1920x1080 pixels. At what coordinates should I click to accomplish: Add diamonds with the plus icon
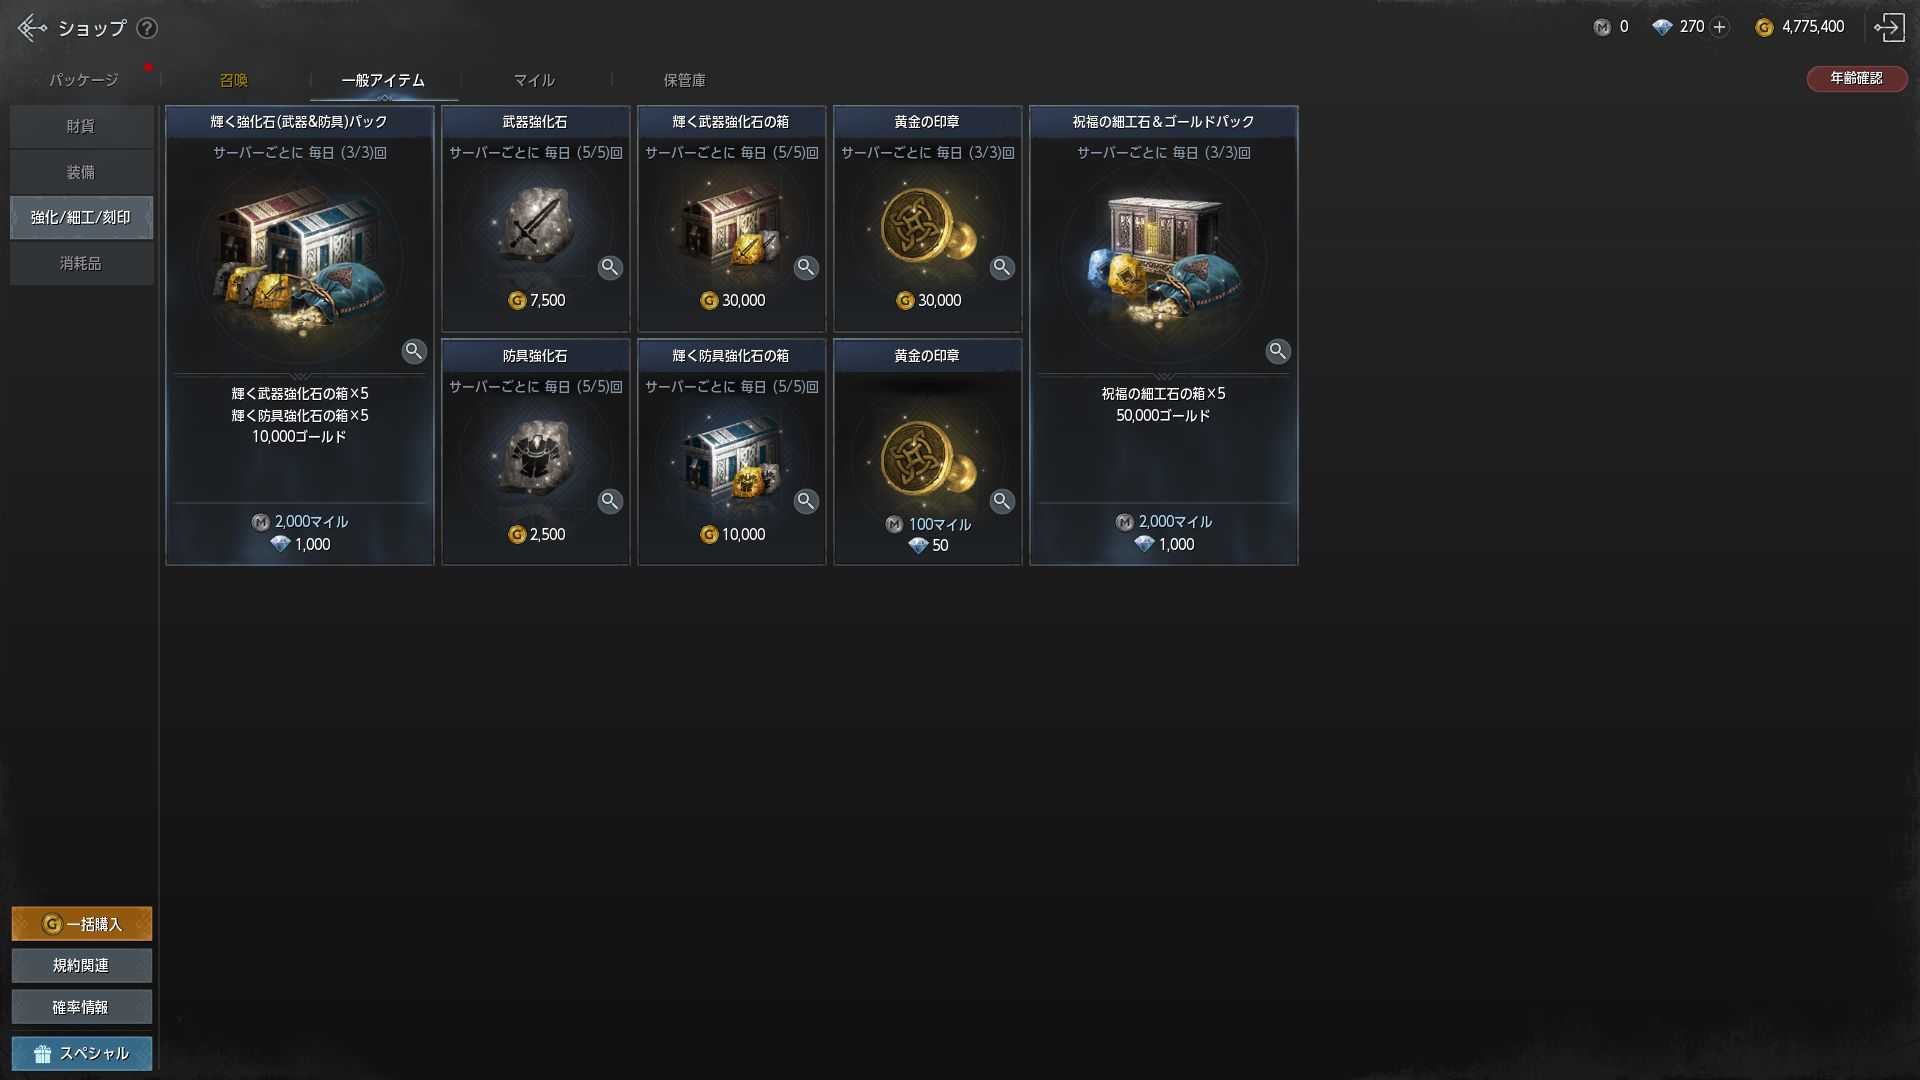pos(1719,27)
